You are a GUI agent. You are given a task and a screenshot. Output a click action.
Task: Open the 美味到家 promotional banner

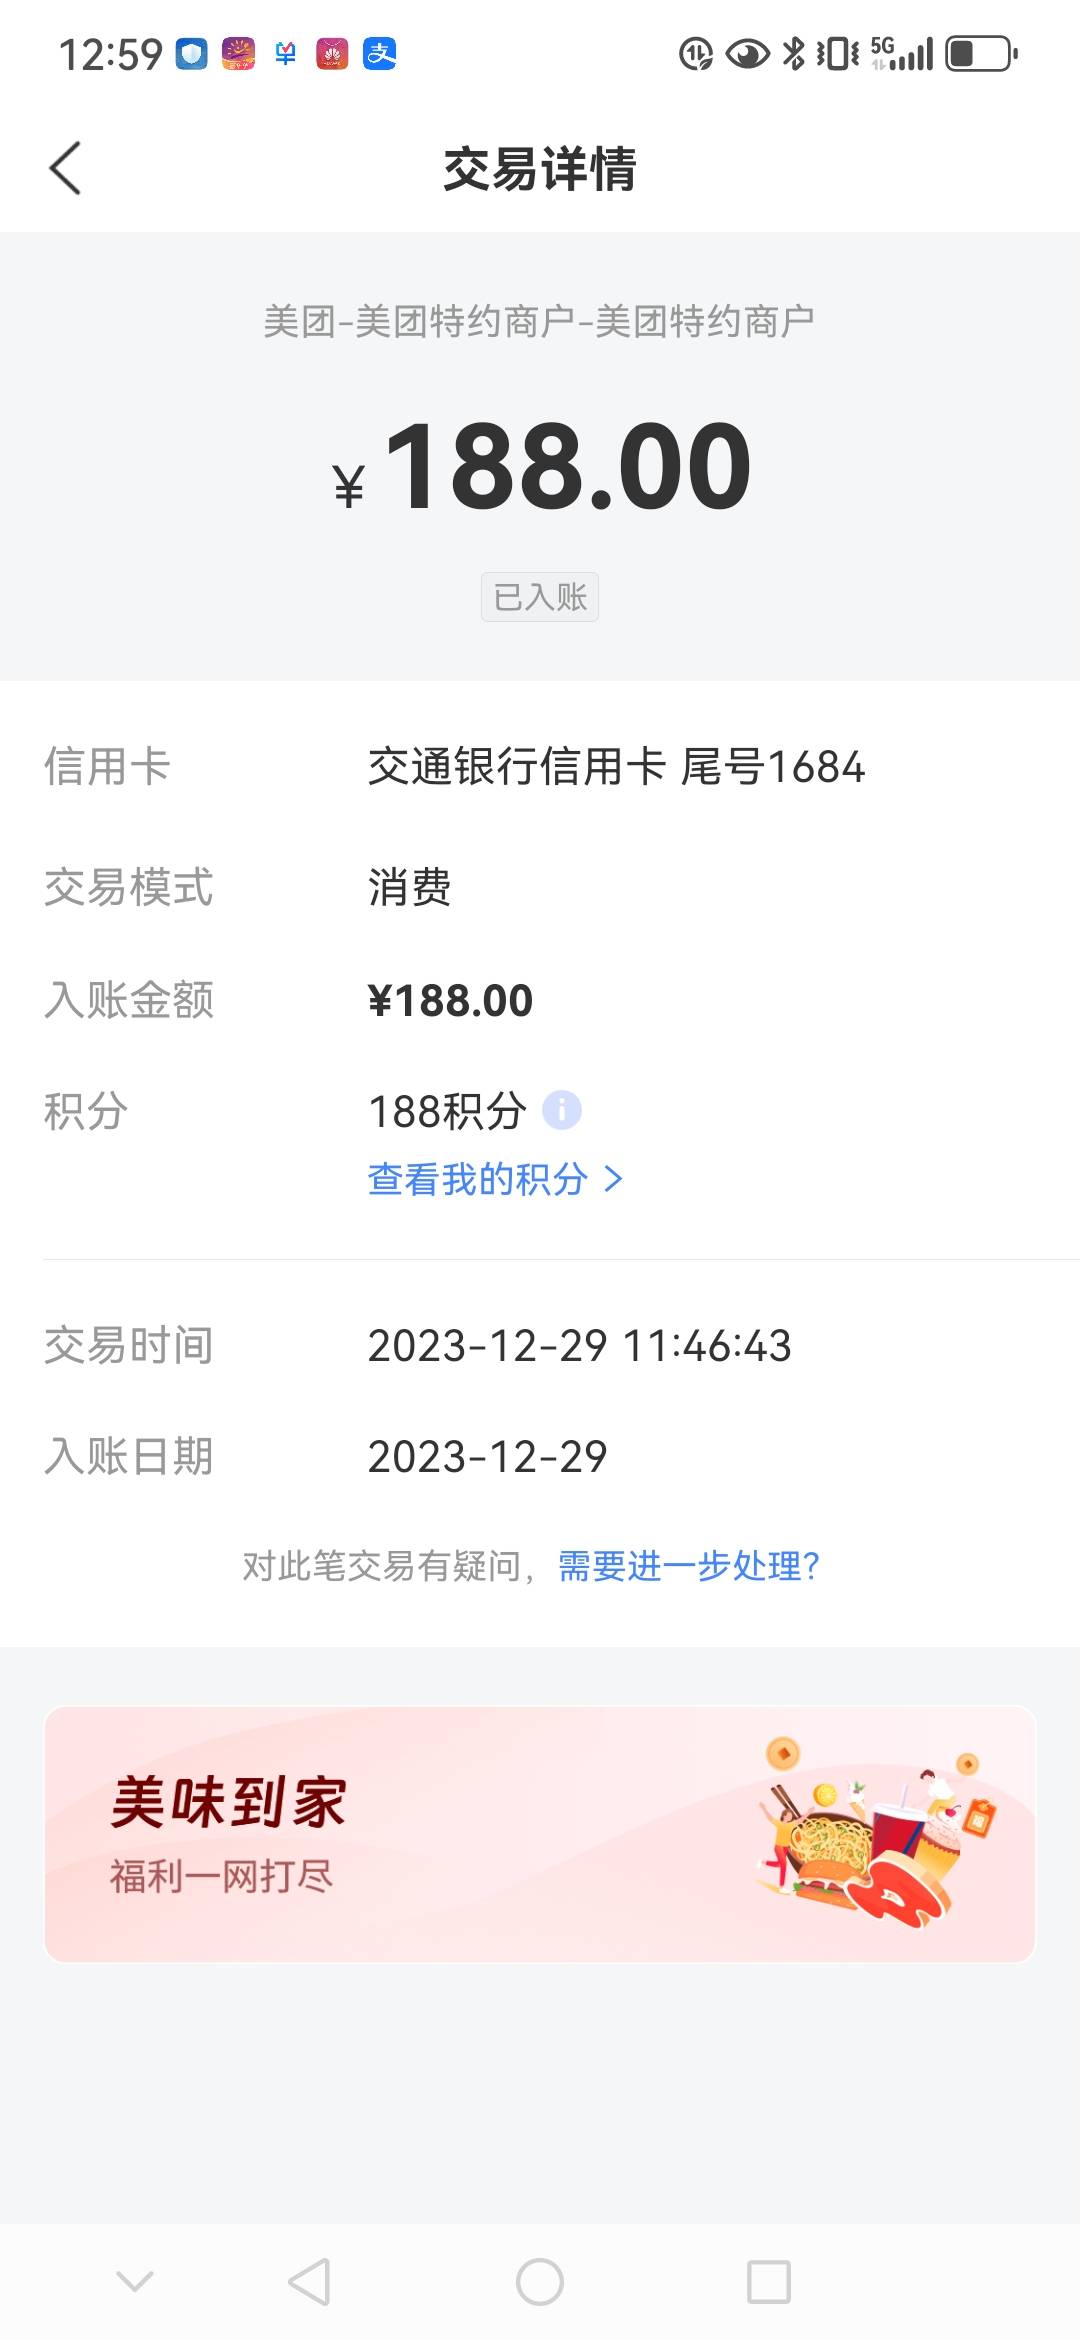pos(540,1834)
